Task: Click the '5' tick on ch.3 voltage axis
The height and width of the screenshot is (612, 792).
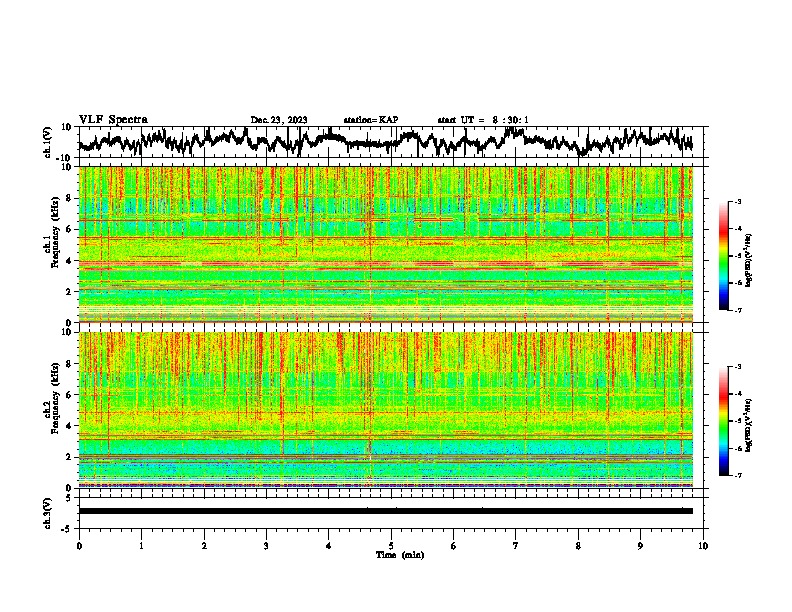Action: pyautogui.click(x=69, y=498)
